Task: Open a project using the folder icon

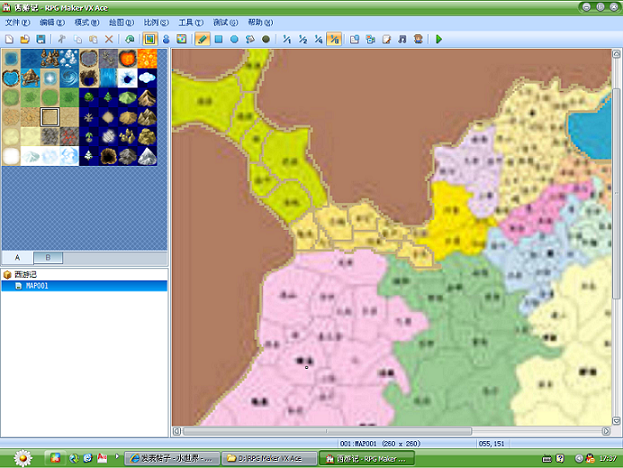Action: (x=25, y=39)
